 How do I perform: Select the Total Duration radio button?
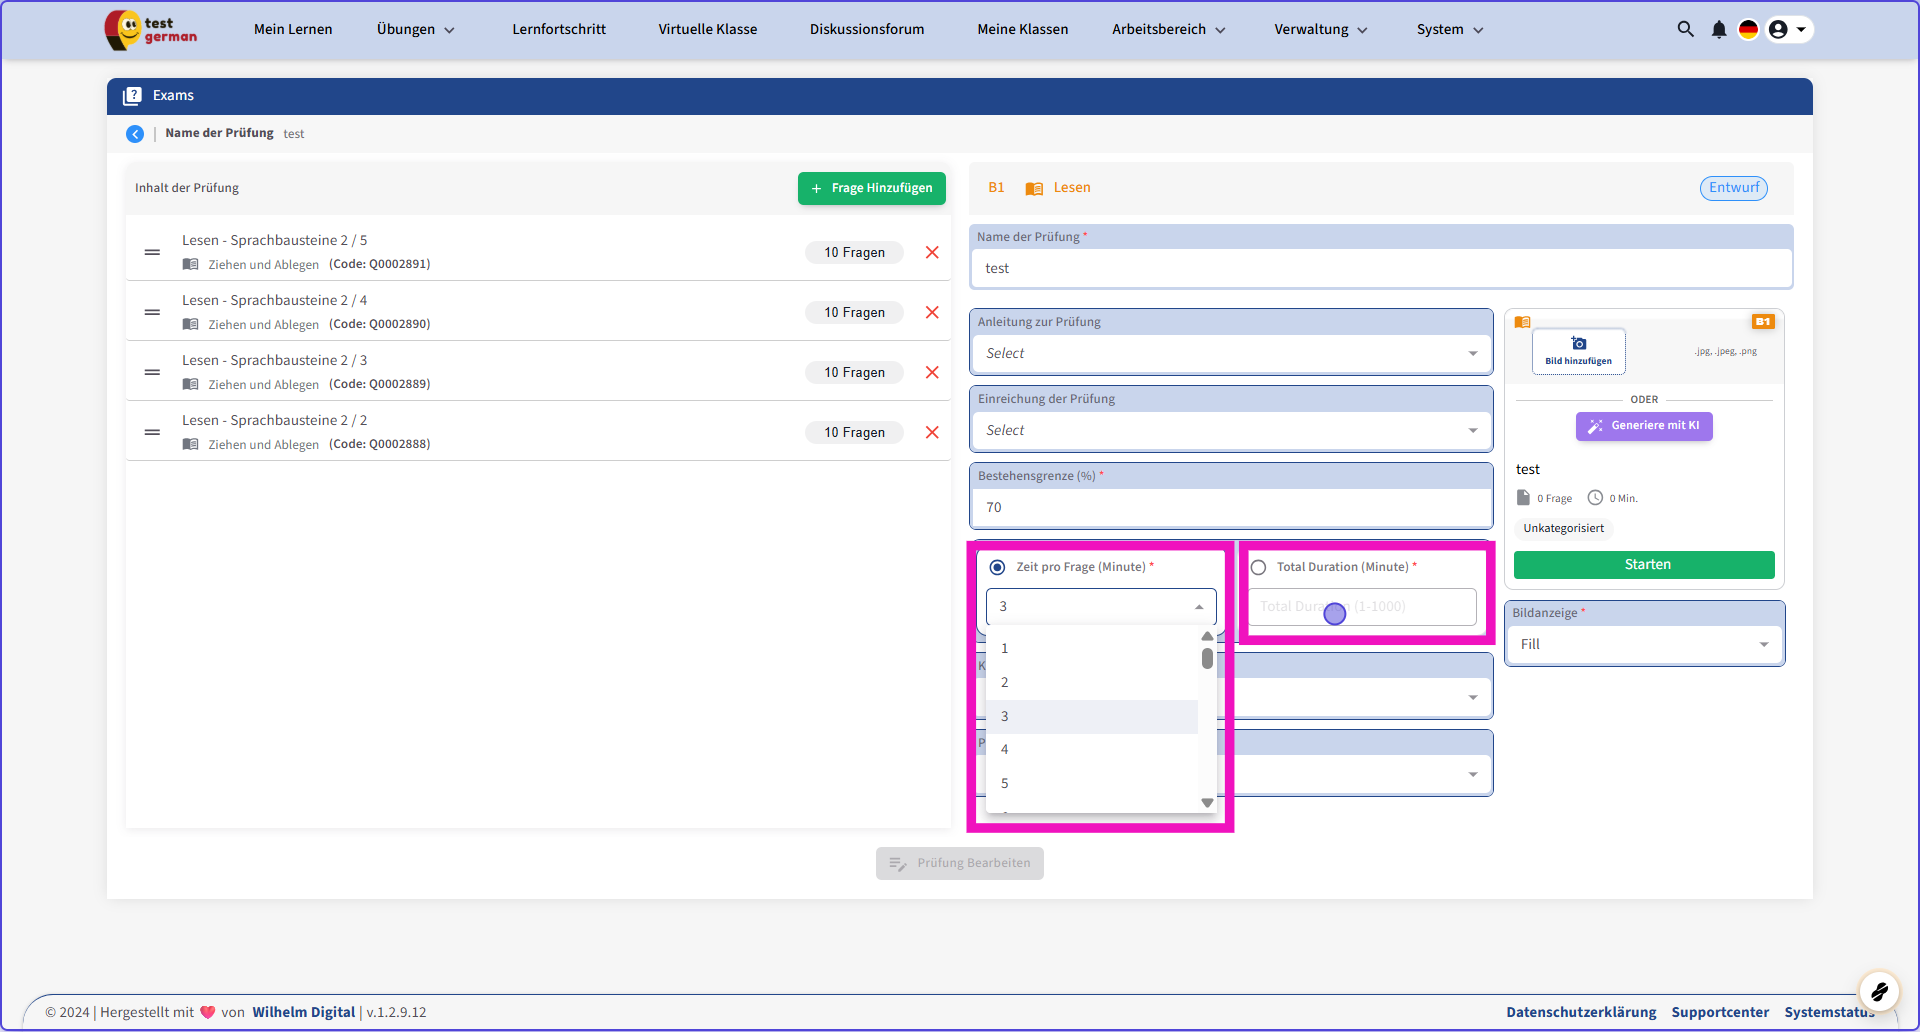tap(1258, 567)
